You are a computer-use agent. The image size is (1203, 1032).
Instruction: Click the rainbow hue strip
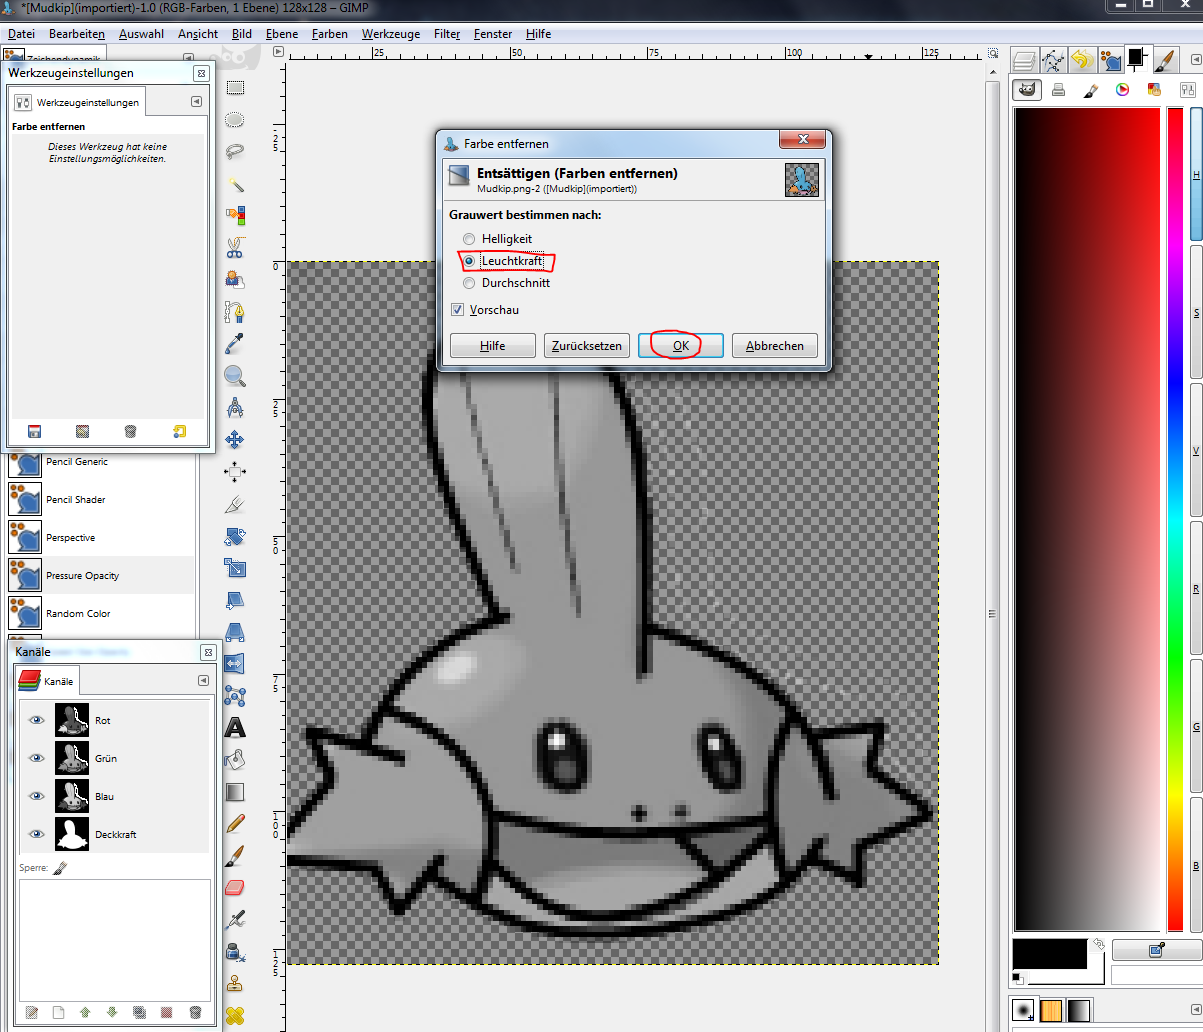click(1175, 517)
